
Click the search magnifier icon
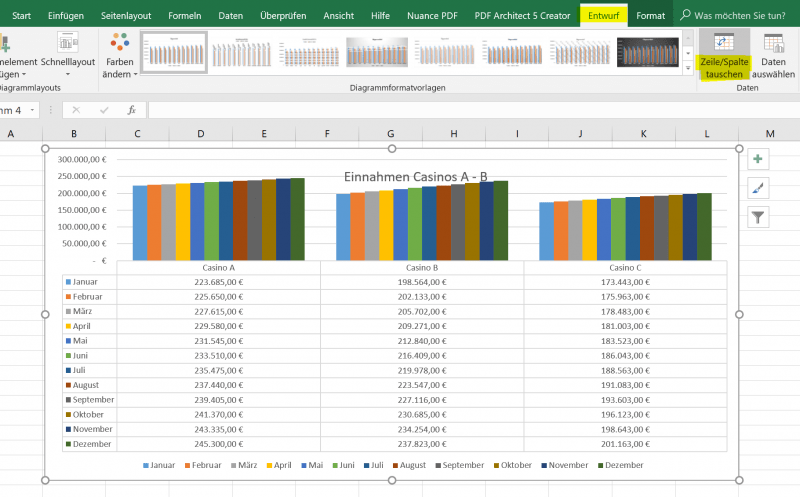[x=685, y=15]
